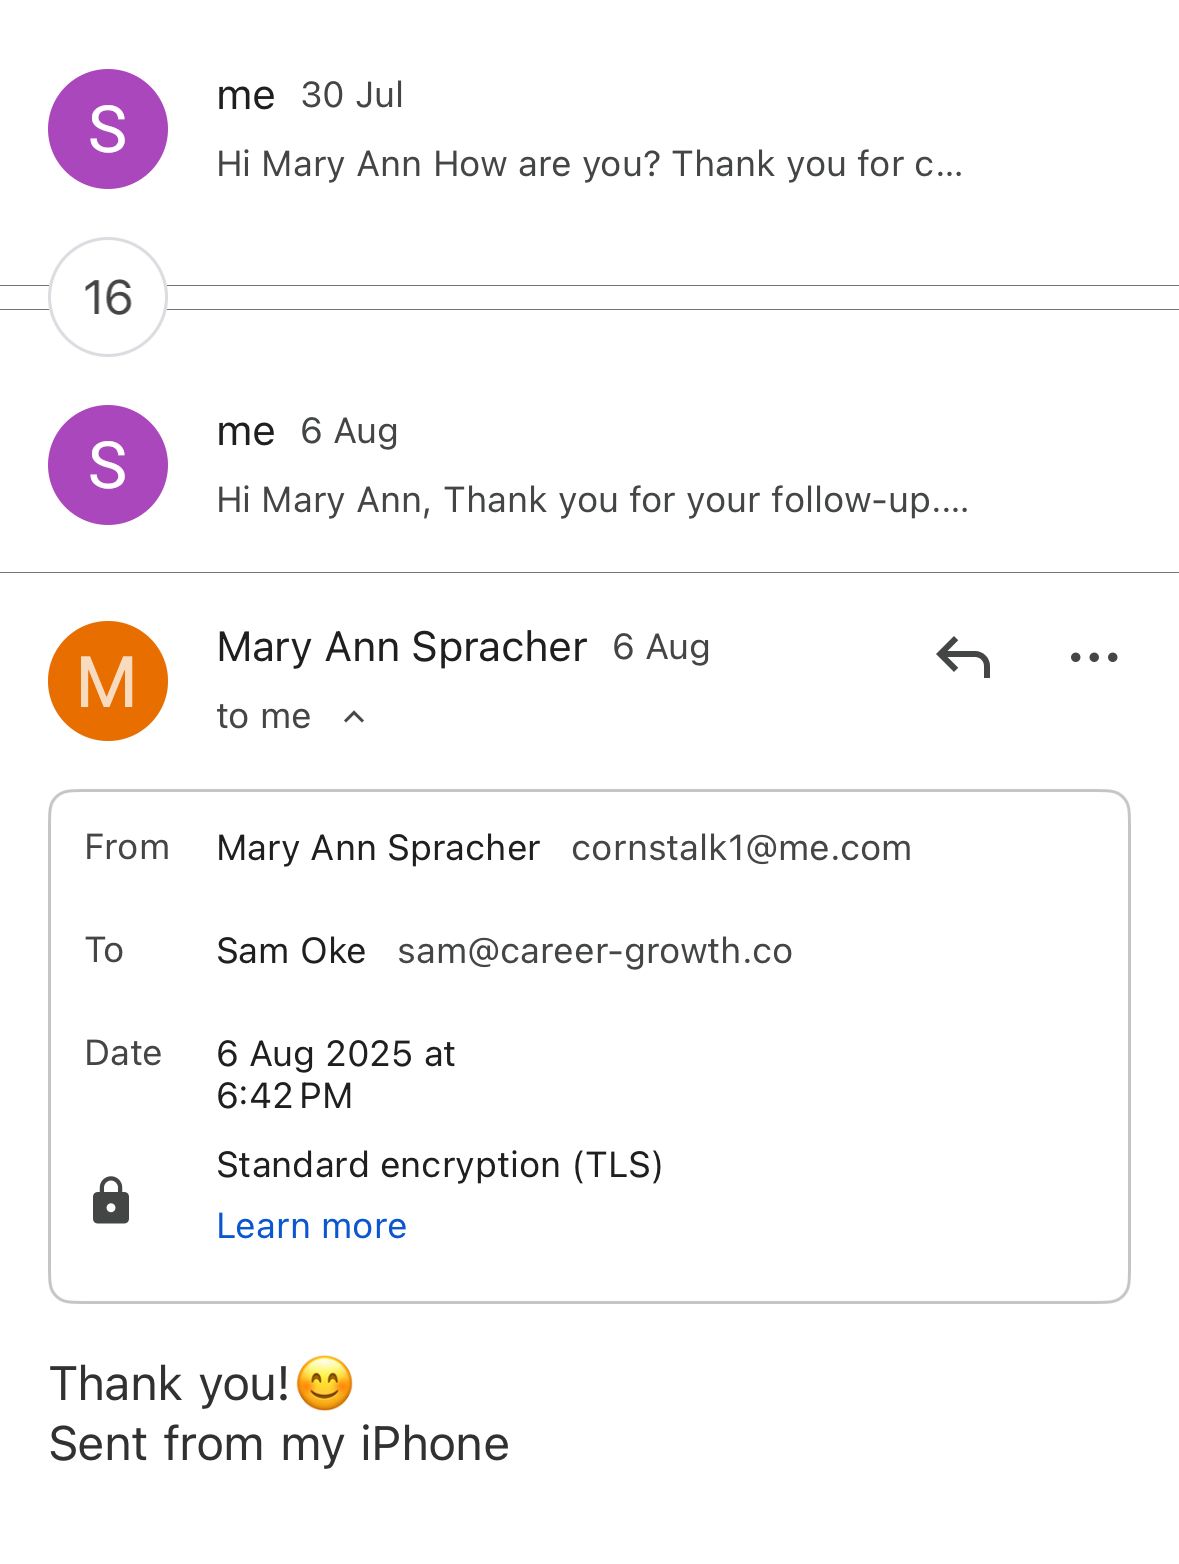The height and width of the screenshot is (1564, 1179).
Task: Tap the Mary Ann Spracher name in From row
Action: [x=378, y=848]
